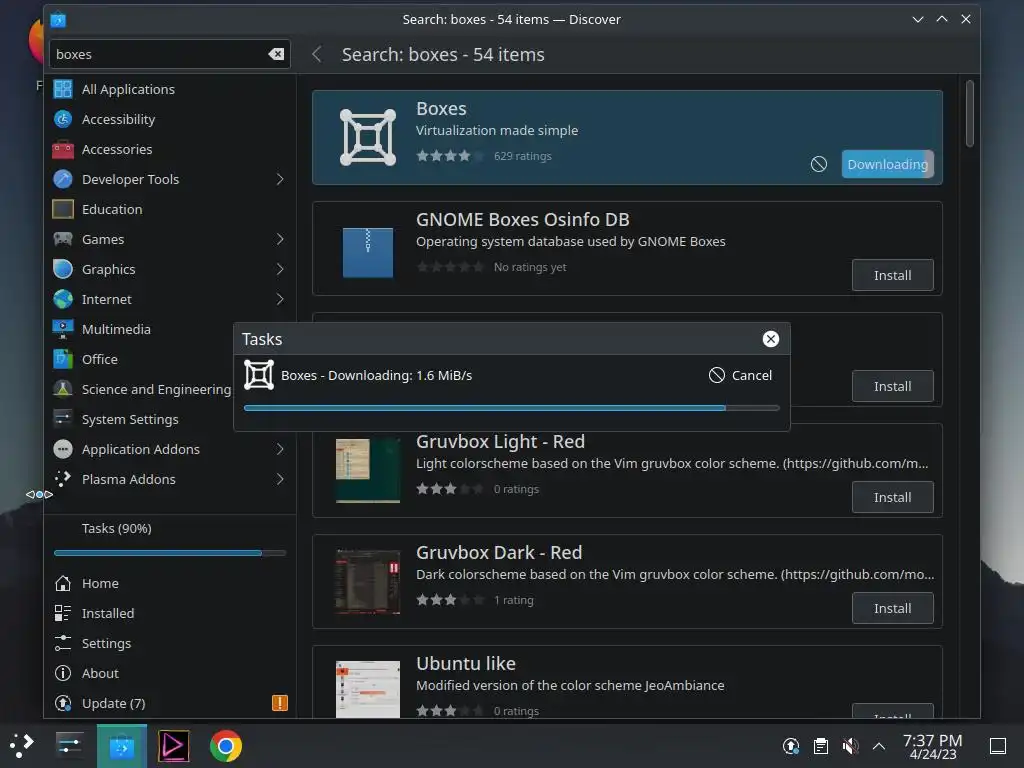Select the Plasma Addons category icon

tap(63, 480)
